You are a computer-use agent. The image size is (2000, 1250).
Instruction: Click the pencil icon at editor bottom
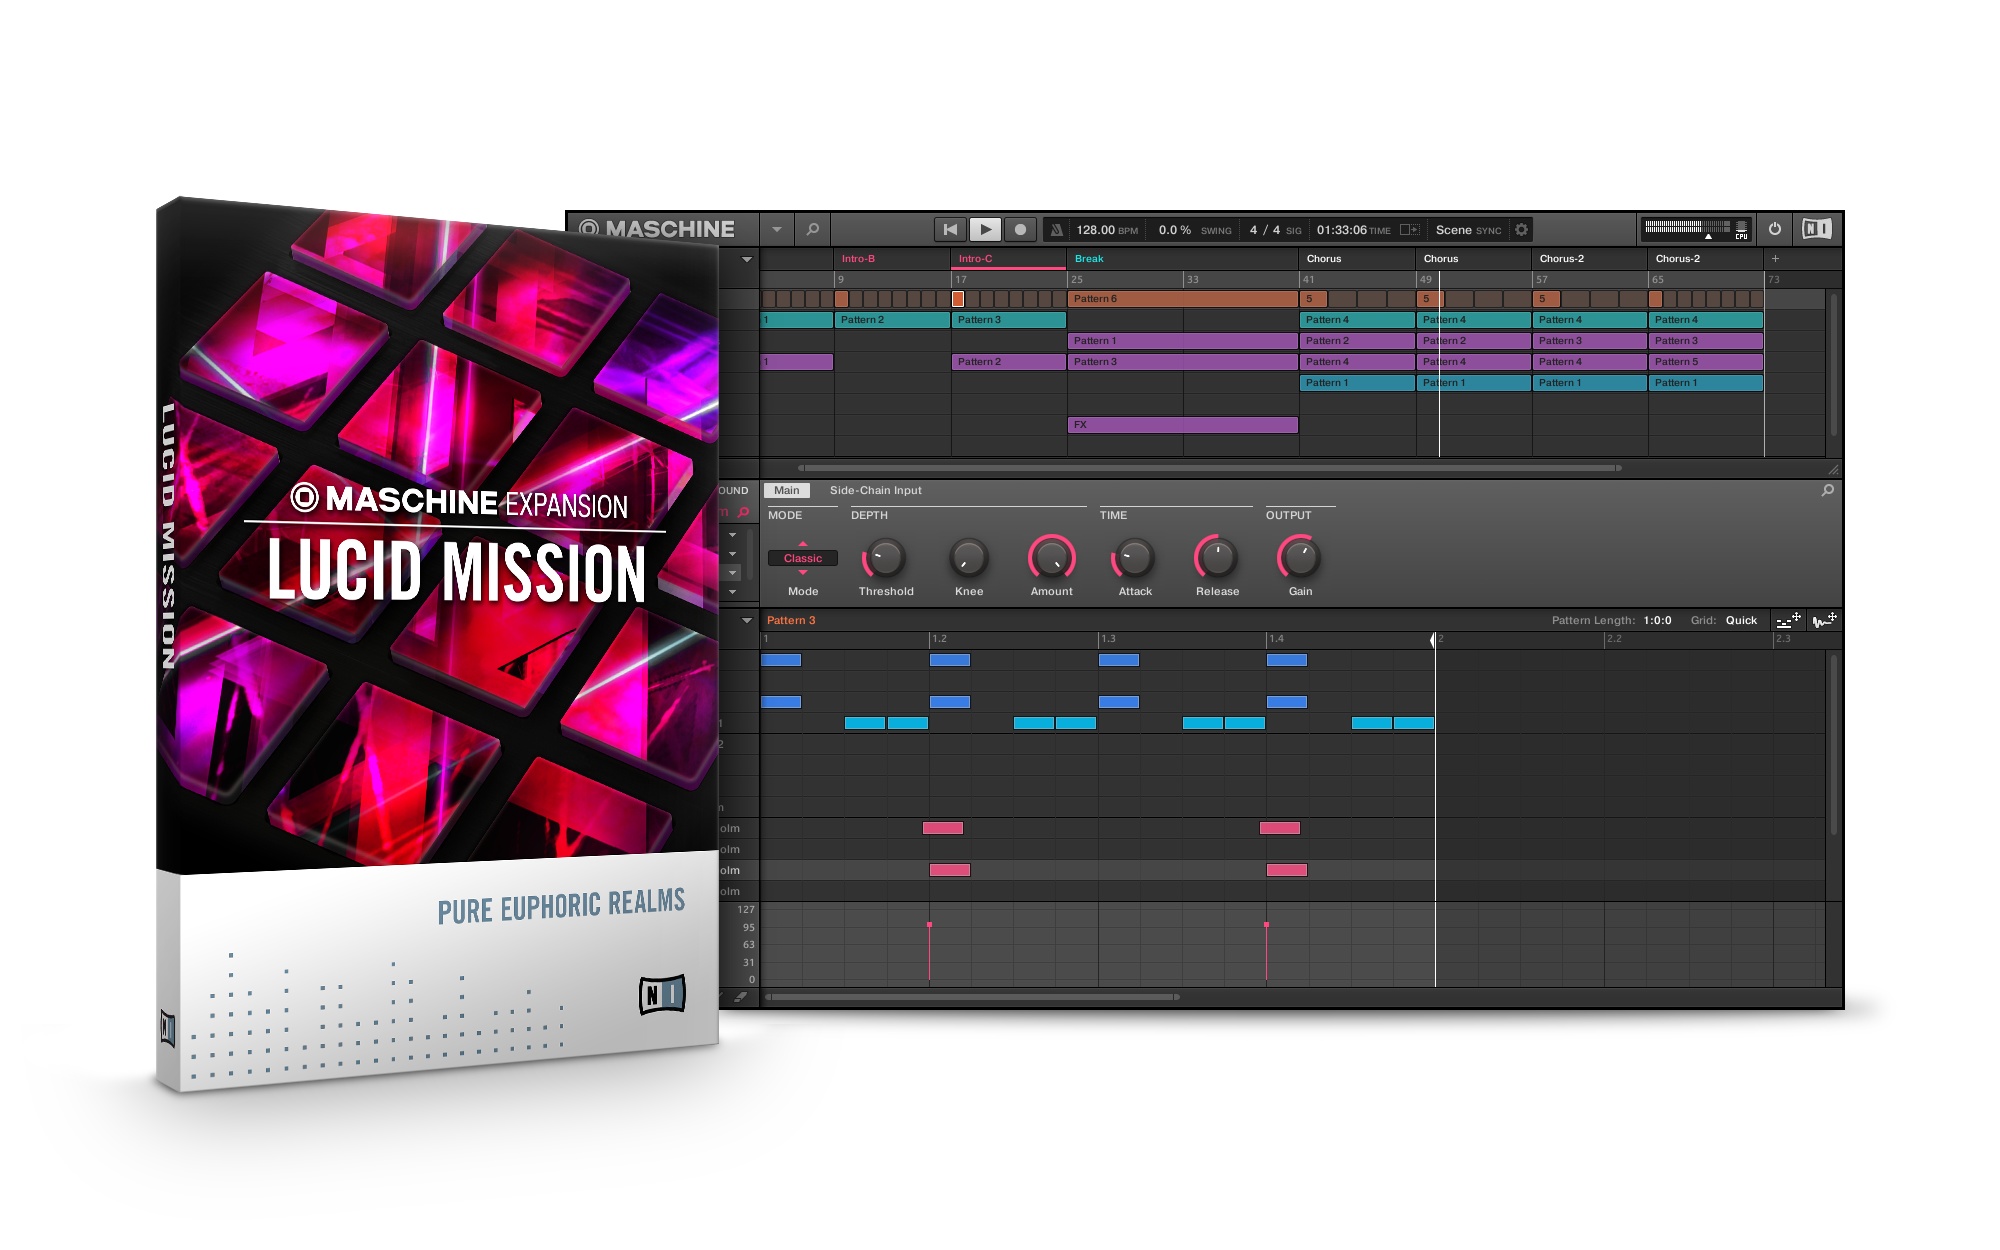tap(741, 997)
